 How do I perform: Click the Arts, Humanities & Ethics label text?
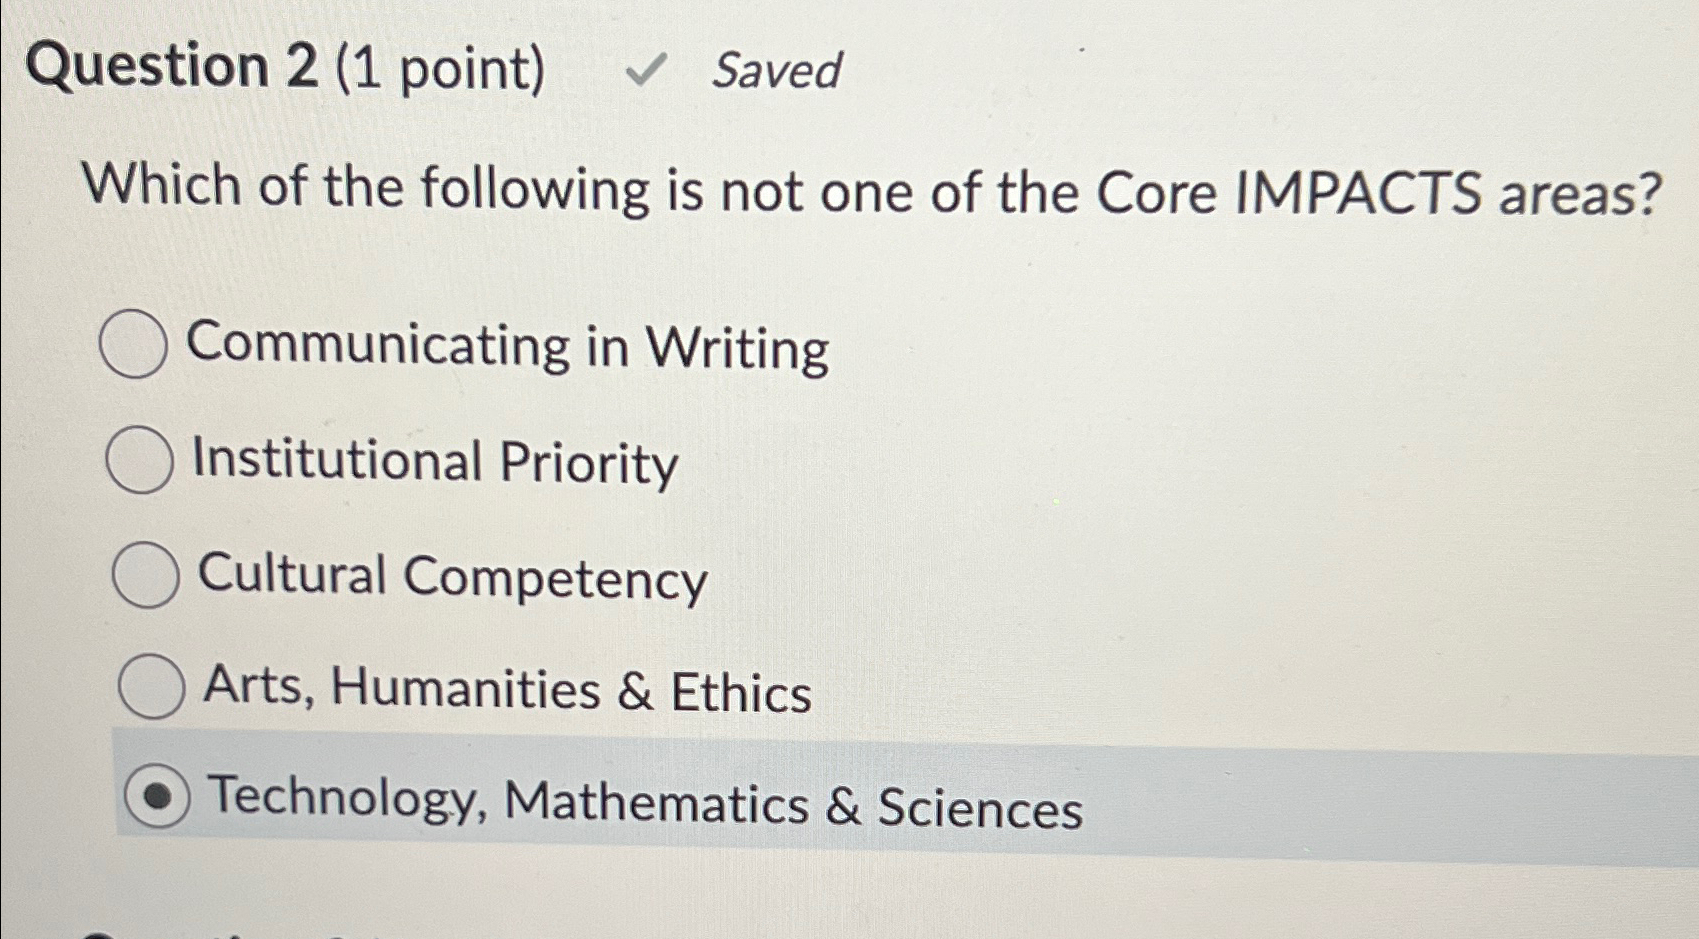tap(503, 690)
